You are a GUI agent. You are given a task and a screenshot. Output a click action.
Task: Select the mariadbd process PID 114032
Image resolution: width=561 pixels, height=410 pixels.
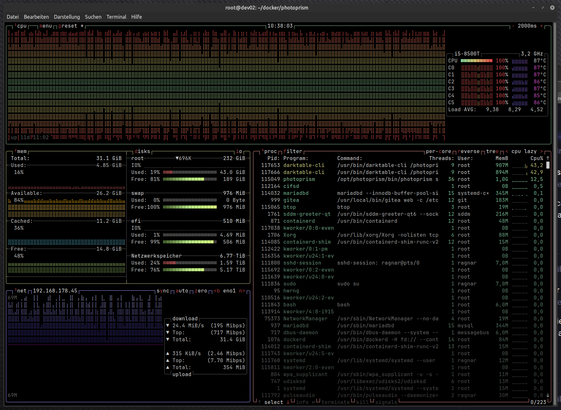(x=402, y=193)
